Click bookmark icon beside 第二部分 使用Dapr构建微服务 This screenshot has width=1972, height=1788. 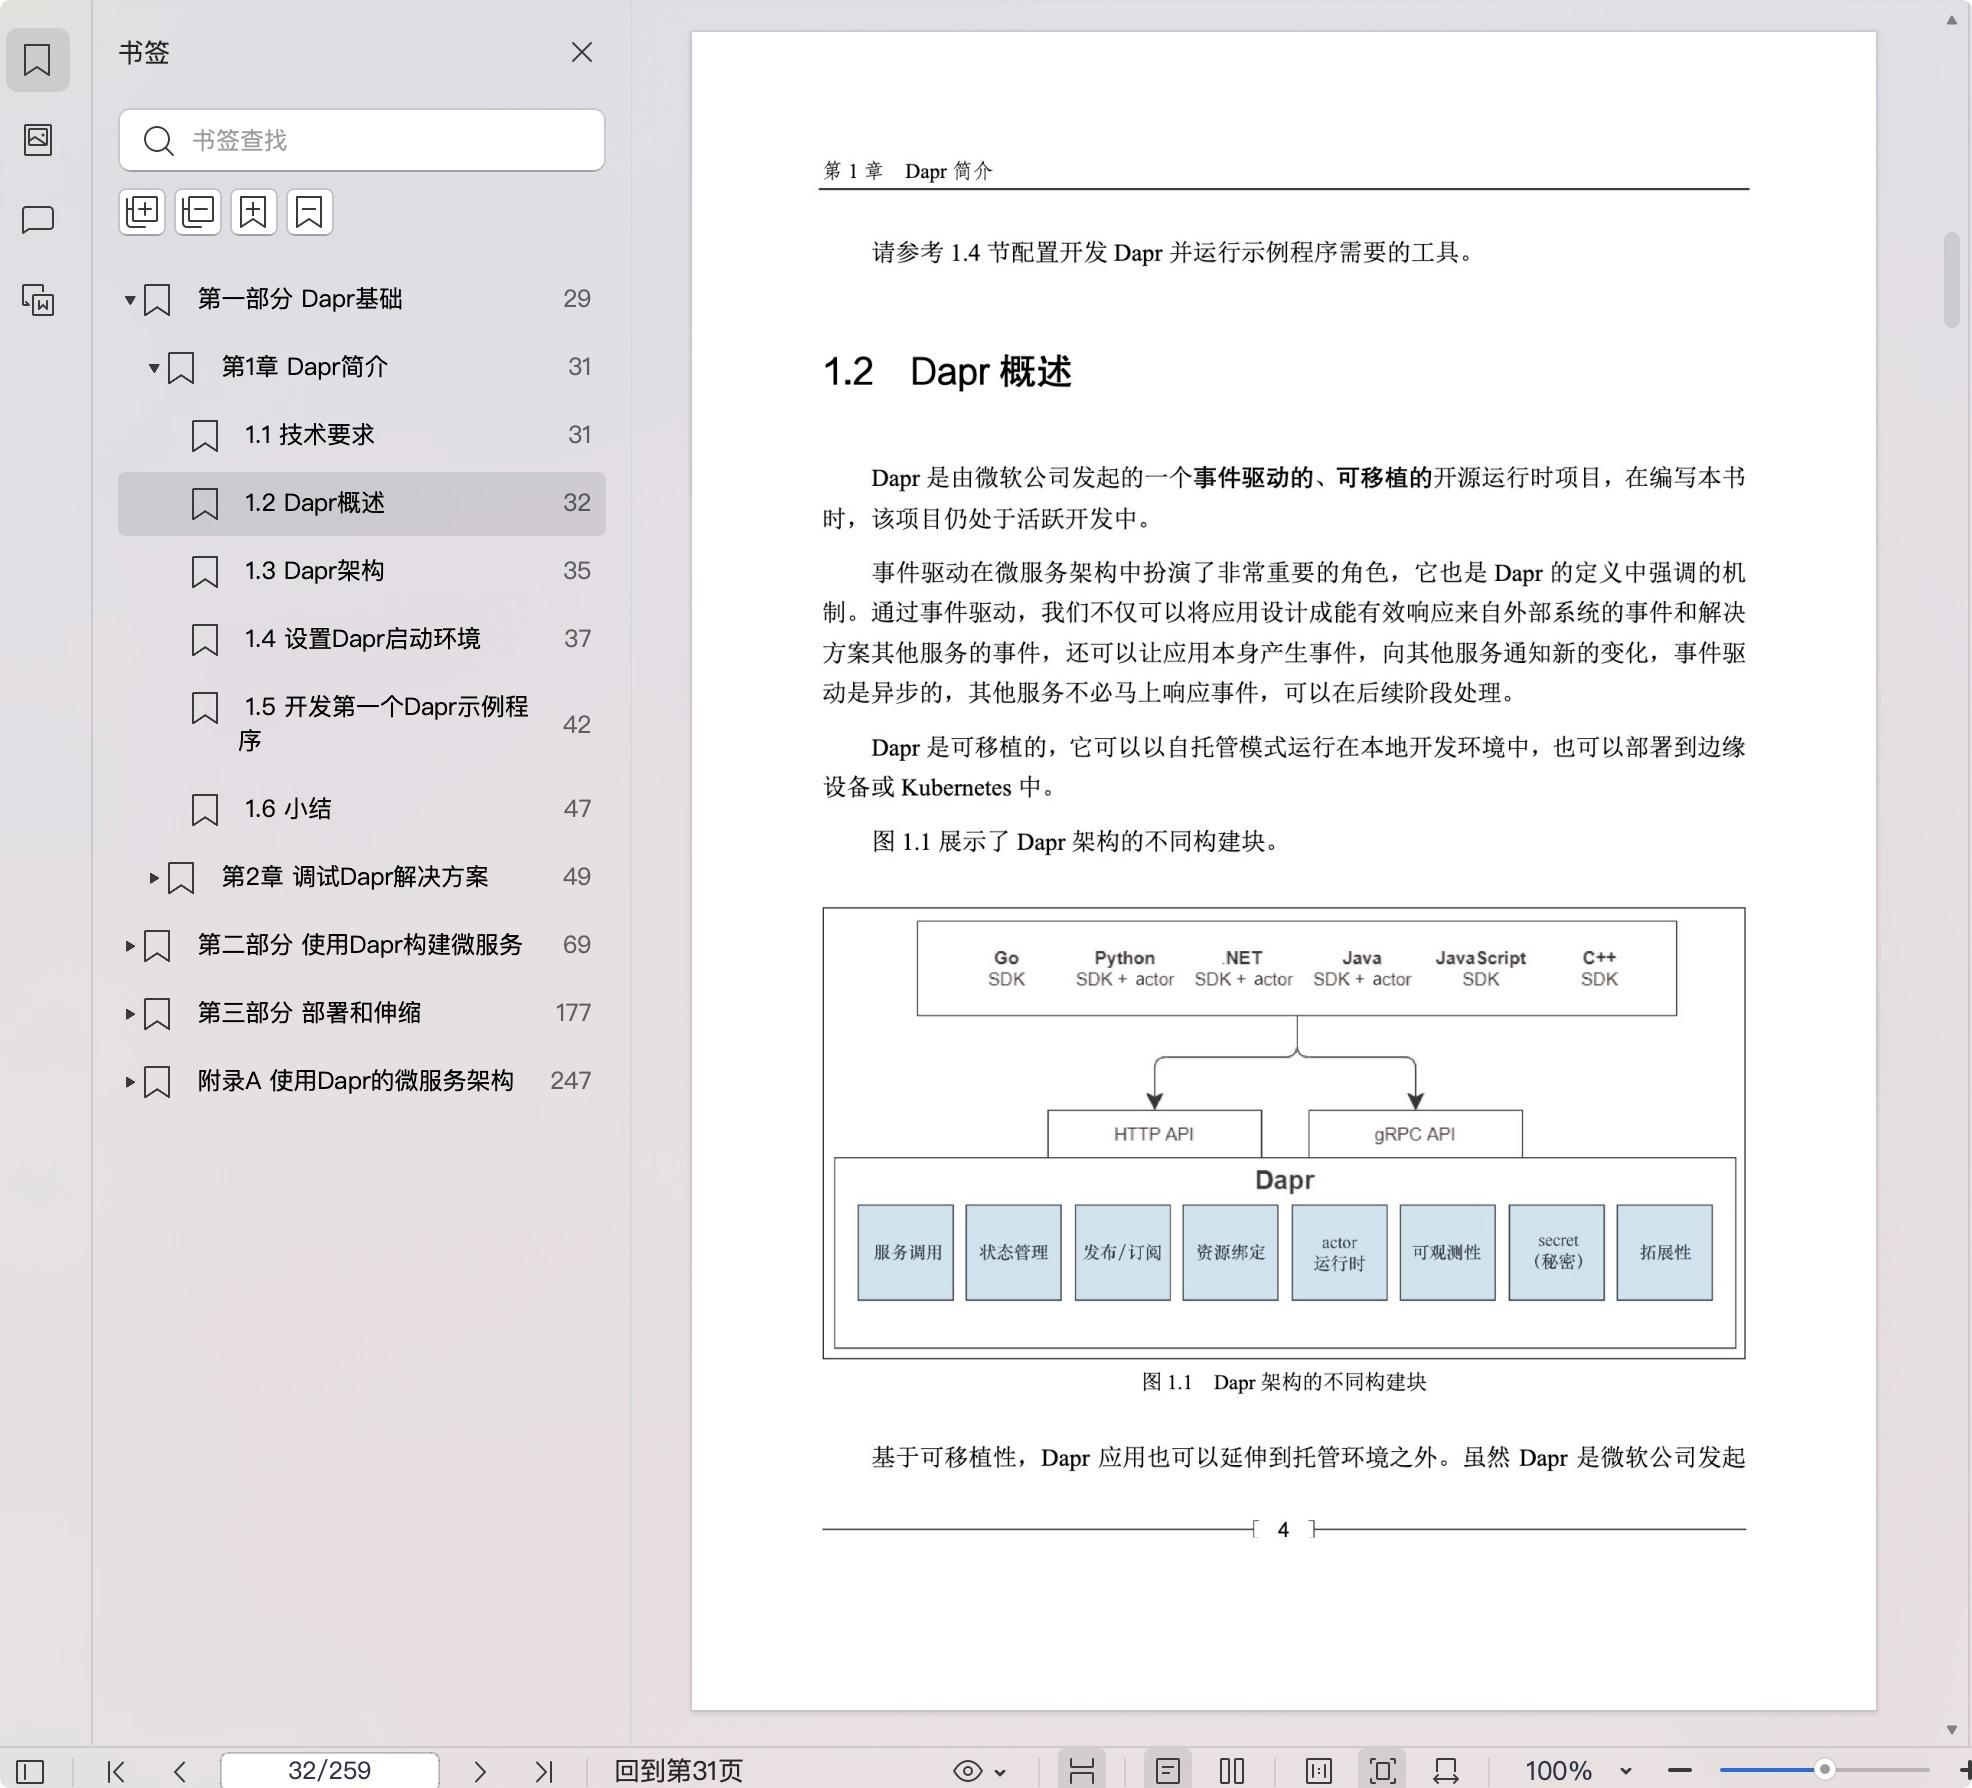pos(157,946)
